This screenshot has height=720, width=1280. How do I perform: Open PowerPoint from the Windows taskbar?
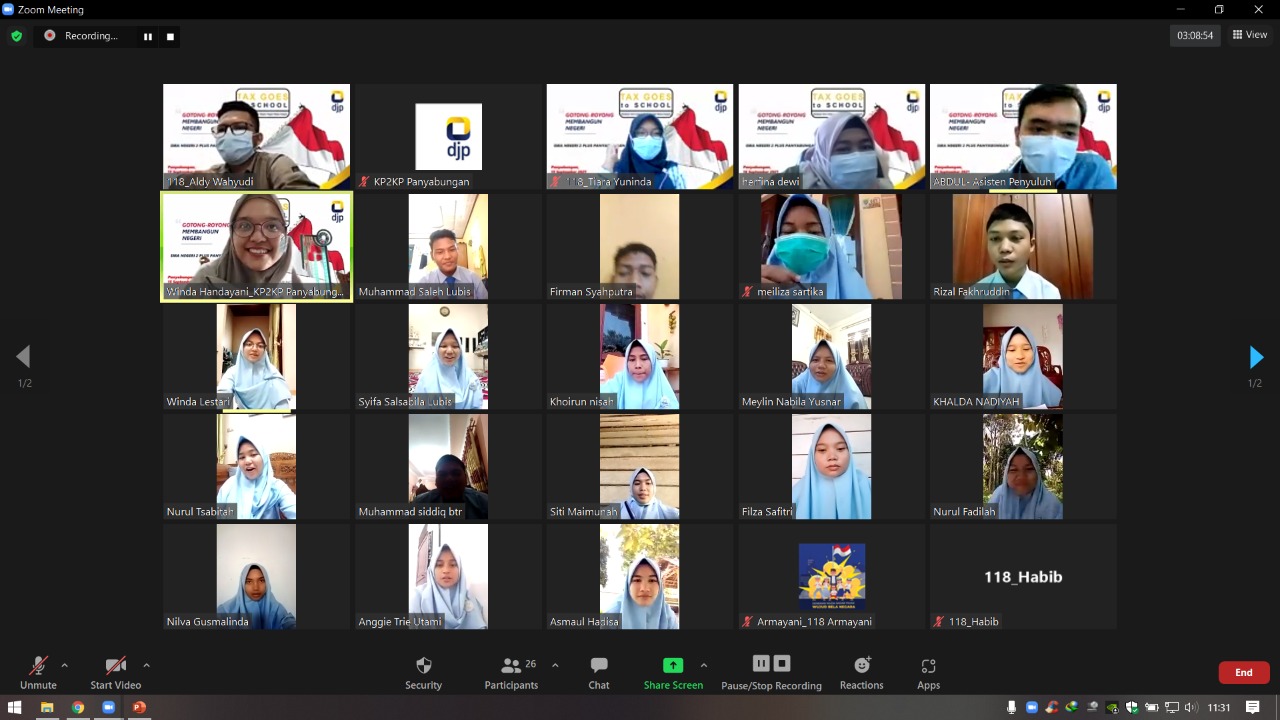(x=139, y=708)
